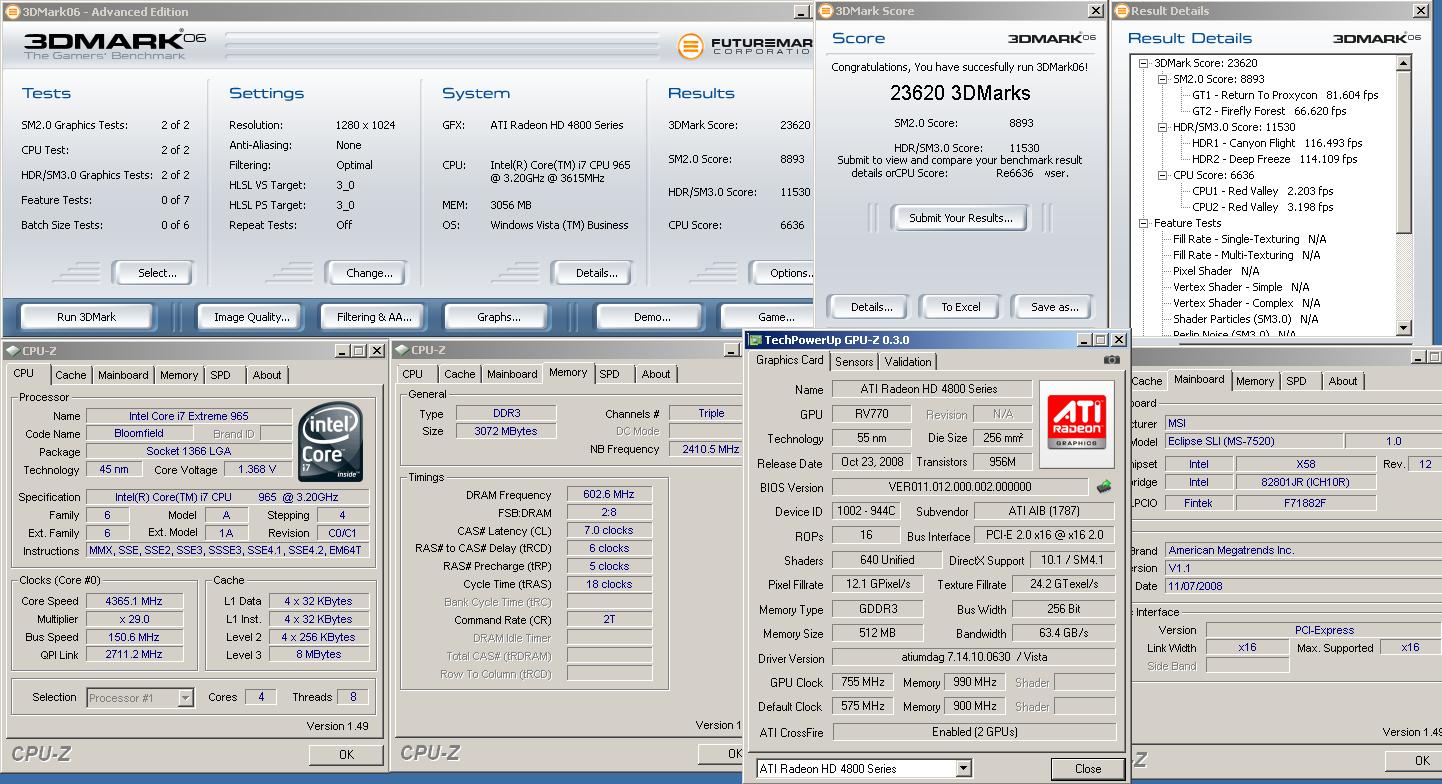The width and height of the screenshot is (1442, 784).
Task: Select CPU1 - Red Valley row
Action: (1262, 191)
